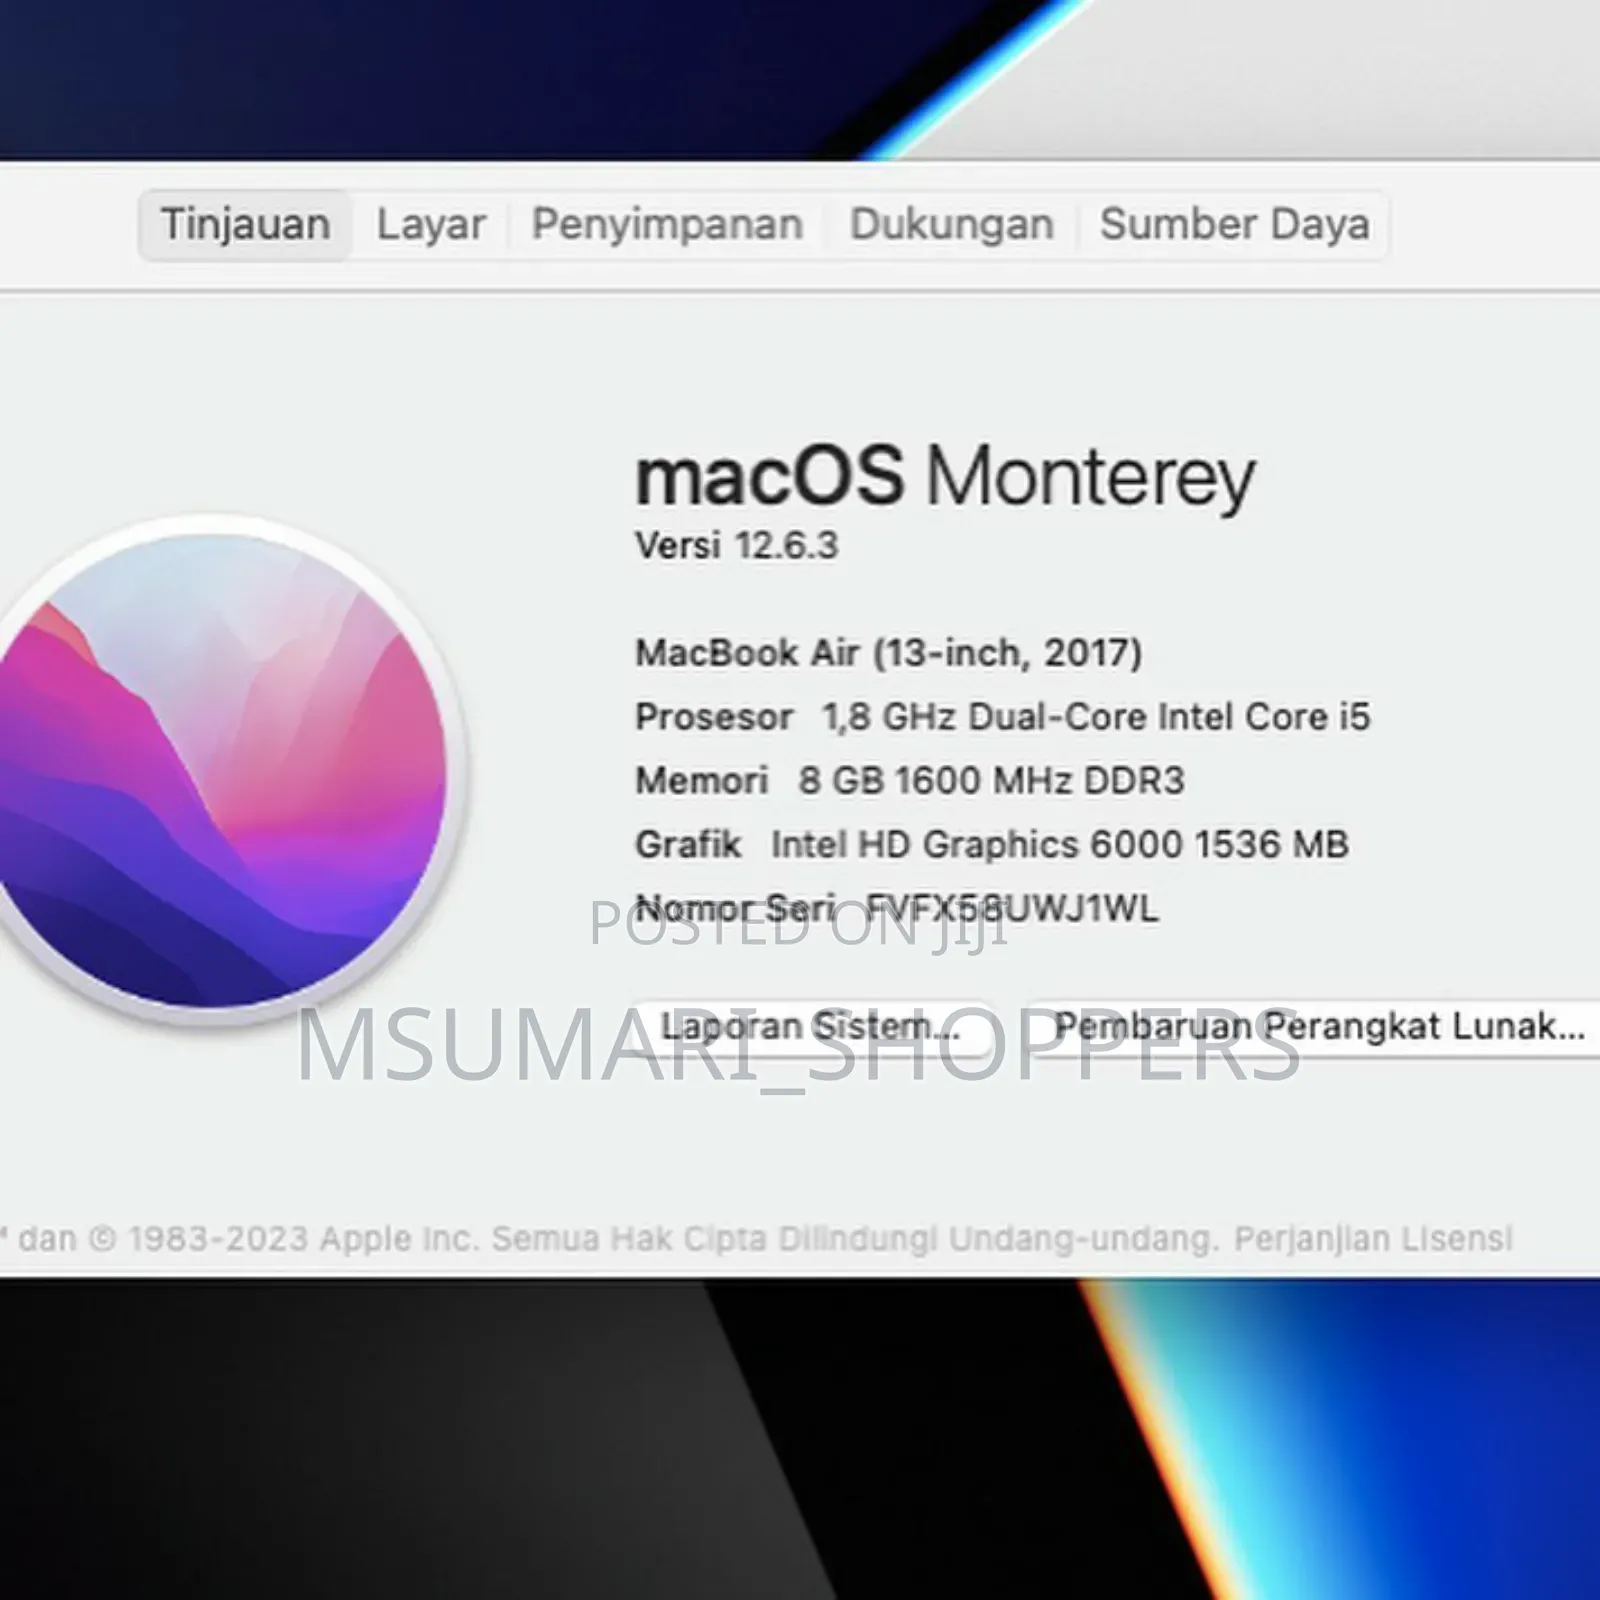Screen dimensions: 1600x1600
Task: Select the macOS Monterey title text
Action: point(945,478)
